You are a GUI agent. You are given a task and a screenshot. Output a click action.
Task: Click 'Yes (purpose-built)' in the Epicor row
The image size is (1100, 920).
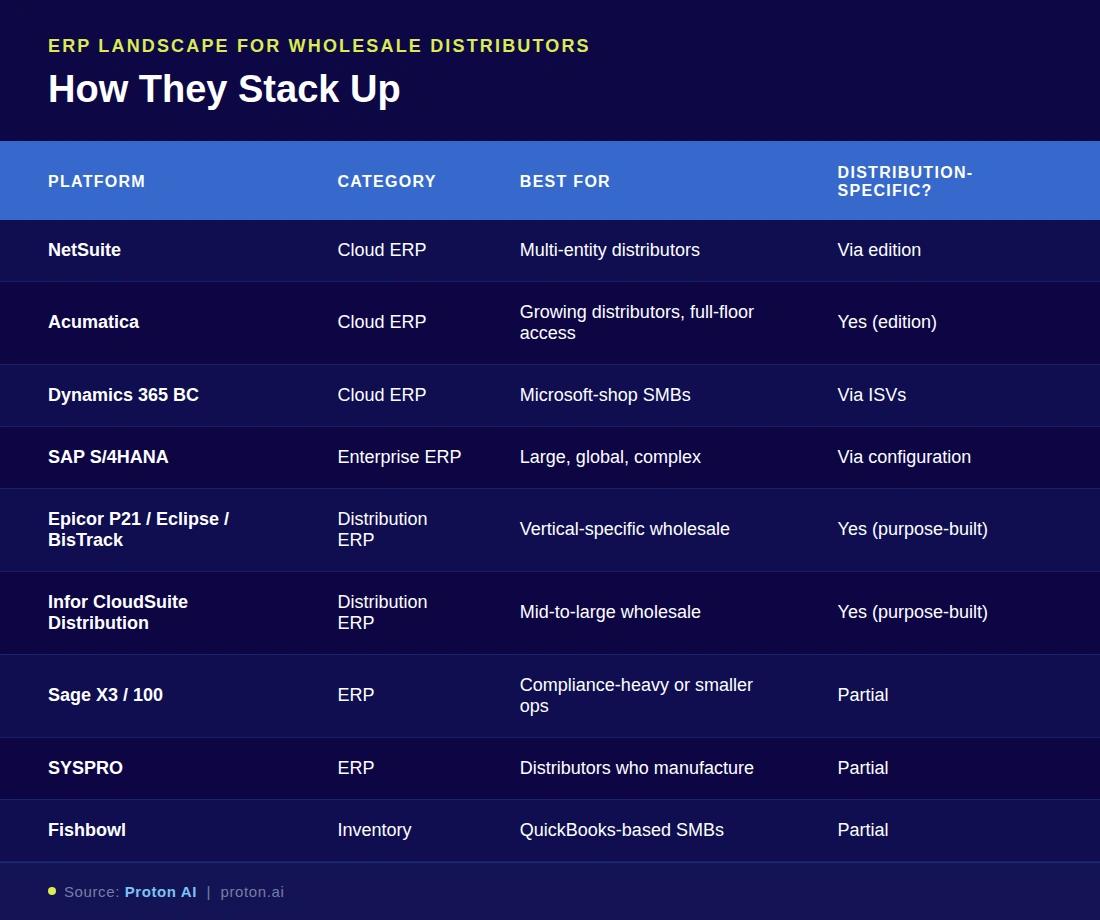coord(913,529)
